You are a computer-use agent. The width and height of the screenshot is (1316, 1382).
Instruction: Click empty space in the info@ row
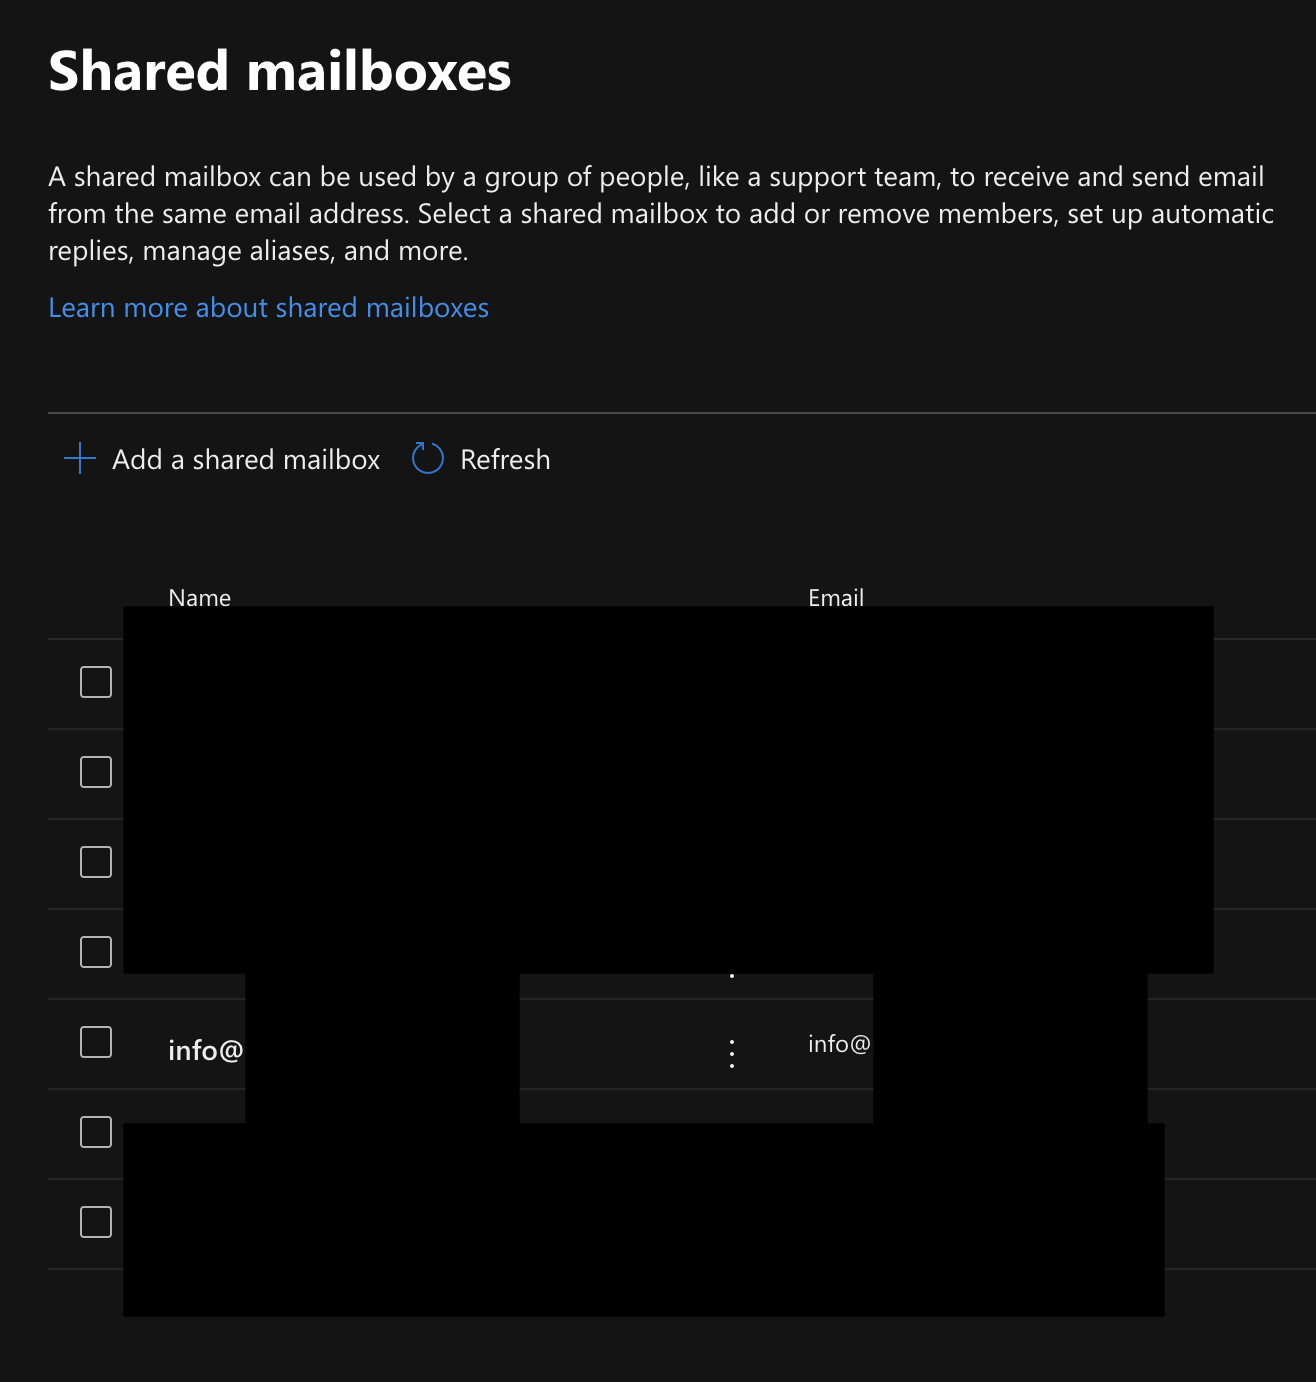click(x=620, y=1045)
